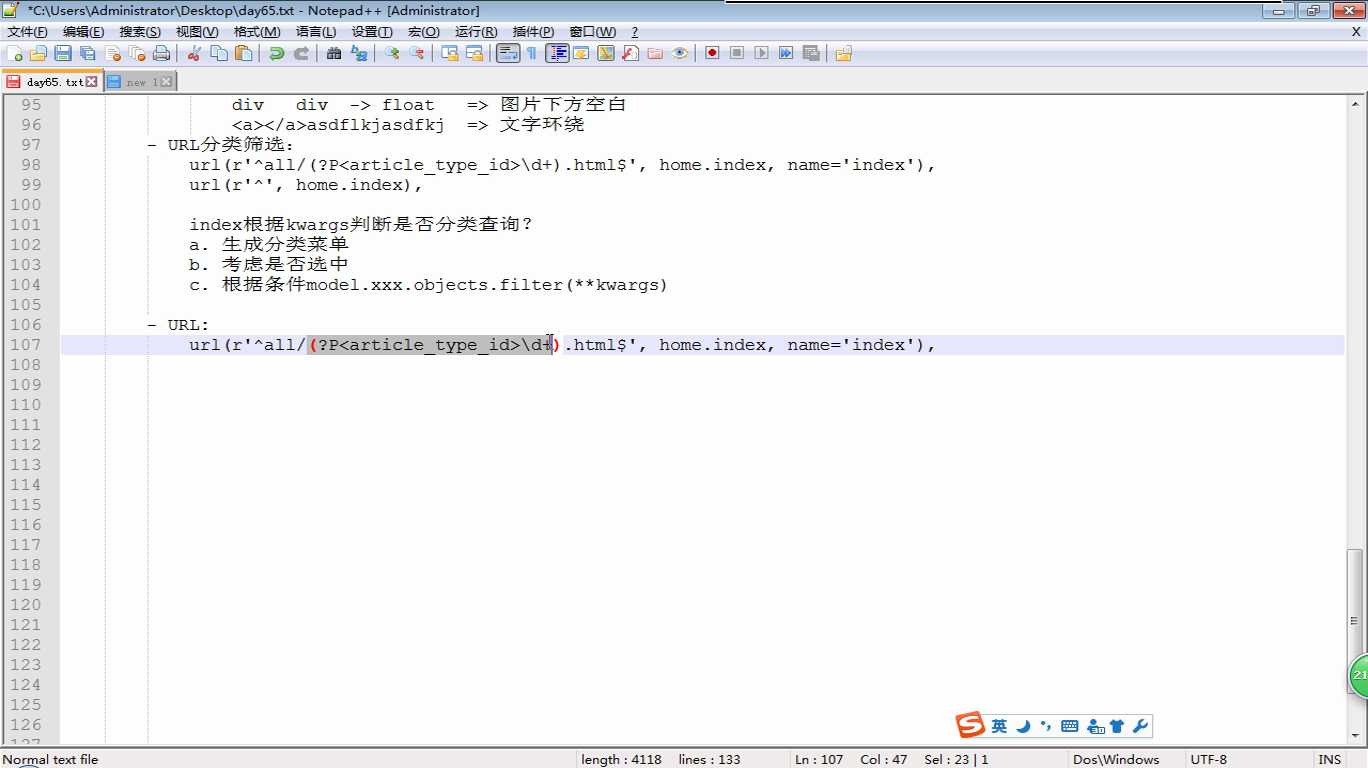
Task: Run macro multiple times icon
Action: pos(786,53)
